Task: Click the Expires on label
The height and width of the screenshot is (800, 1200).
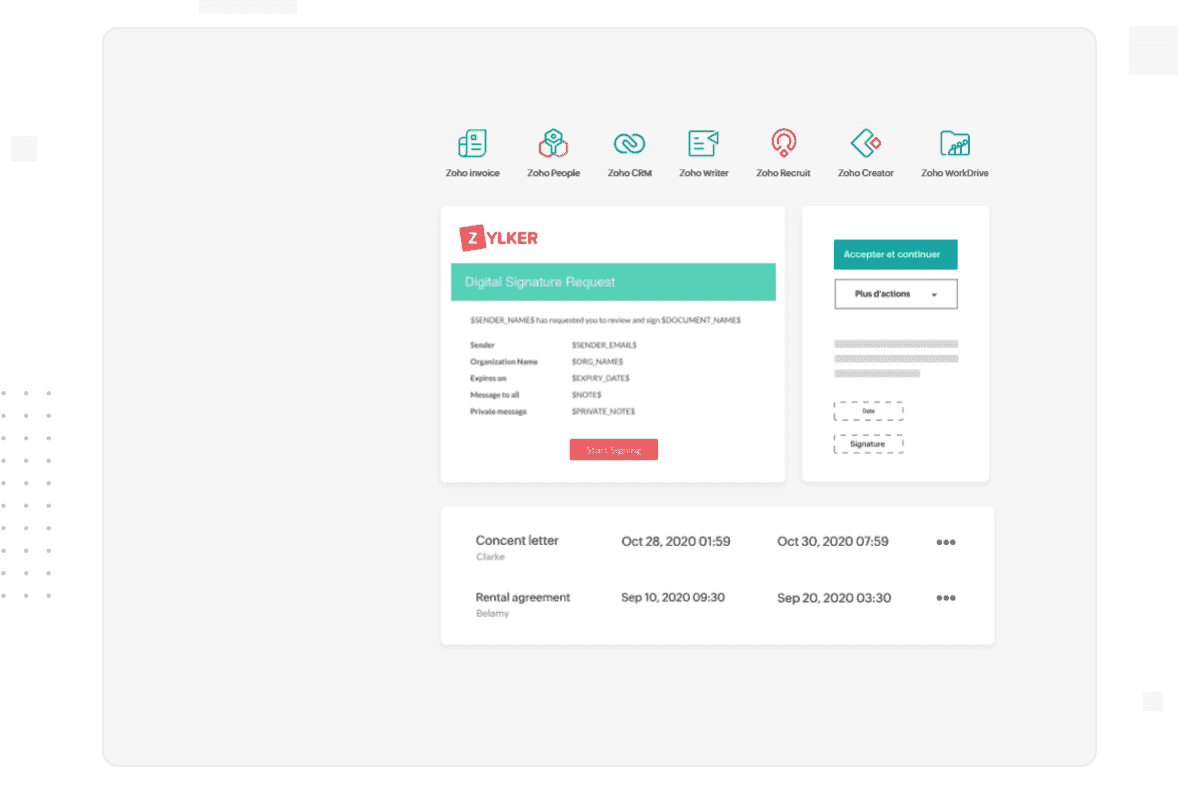Action: [488, 378]
